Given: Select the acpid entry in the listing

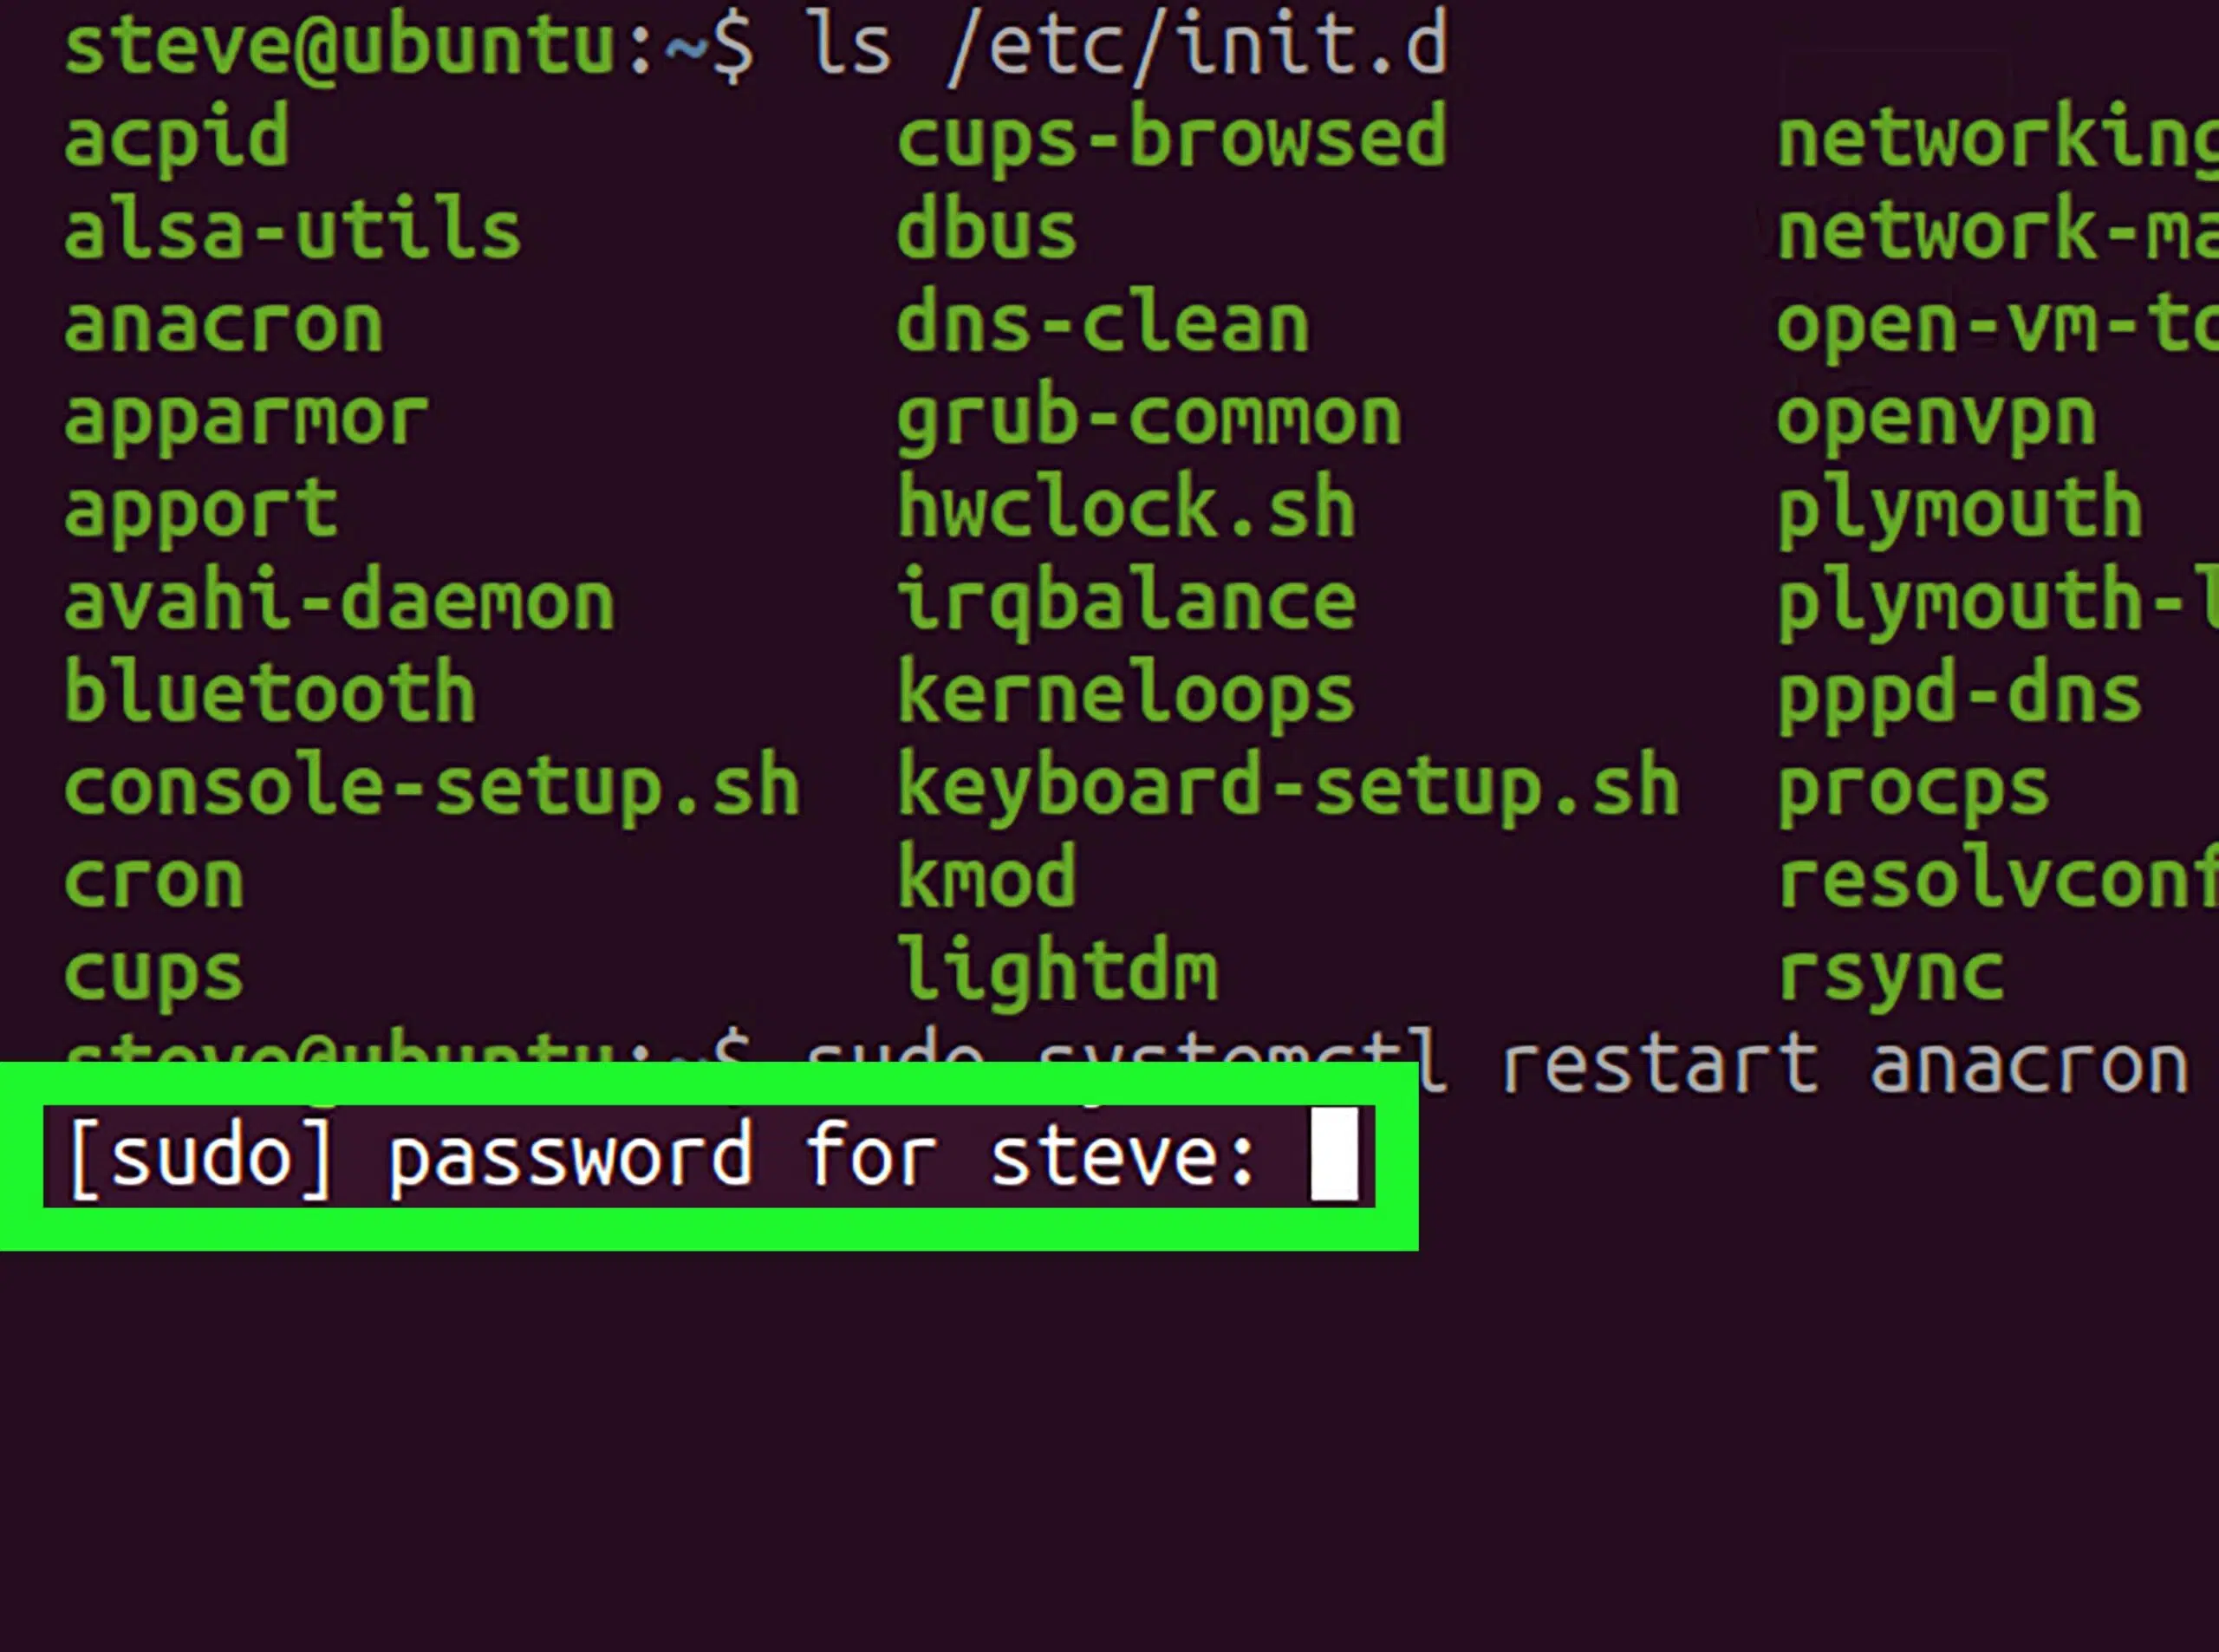Looking at the screenshot, I should point(177,139).
